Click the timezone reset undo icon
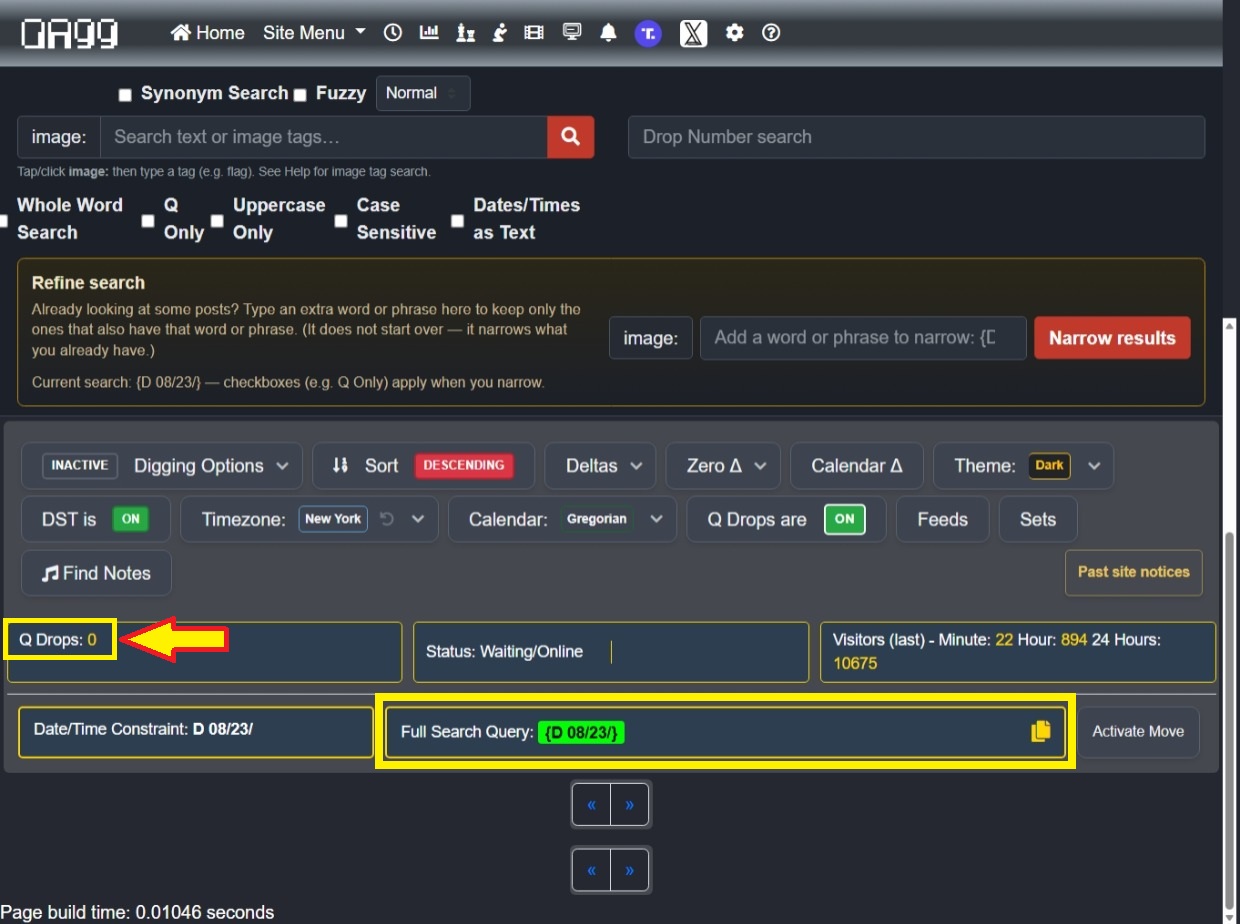This screenshot has height=924, width=1240. (387, 520)
